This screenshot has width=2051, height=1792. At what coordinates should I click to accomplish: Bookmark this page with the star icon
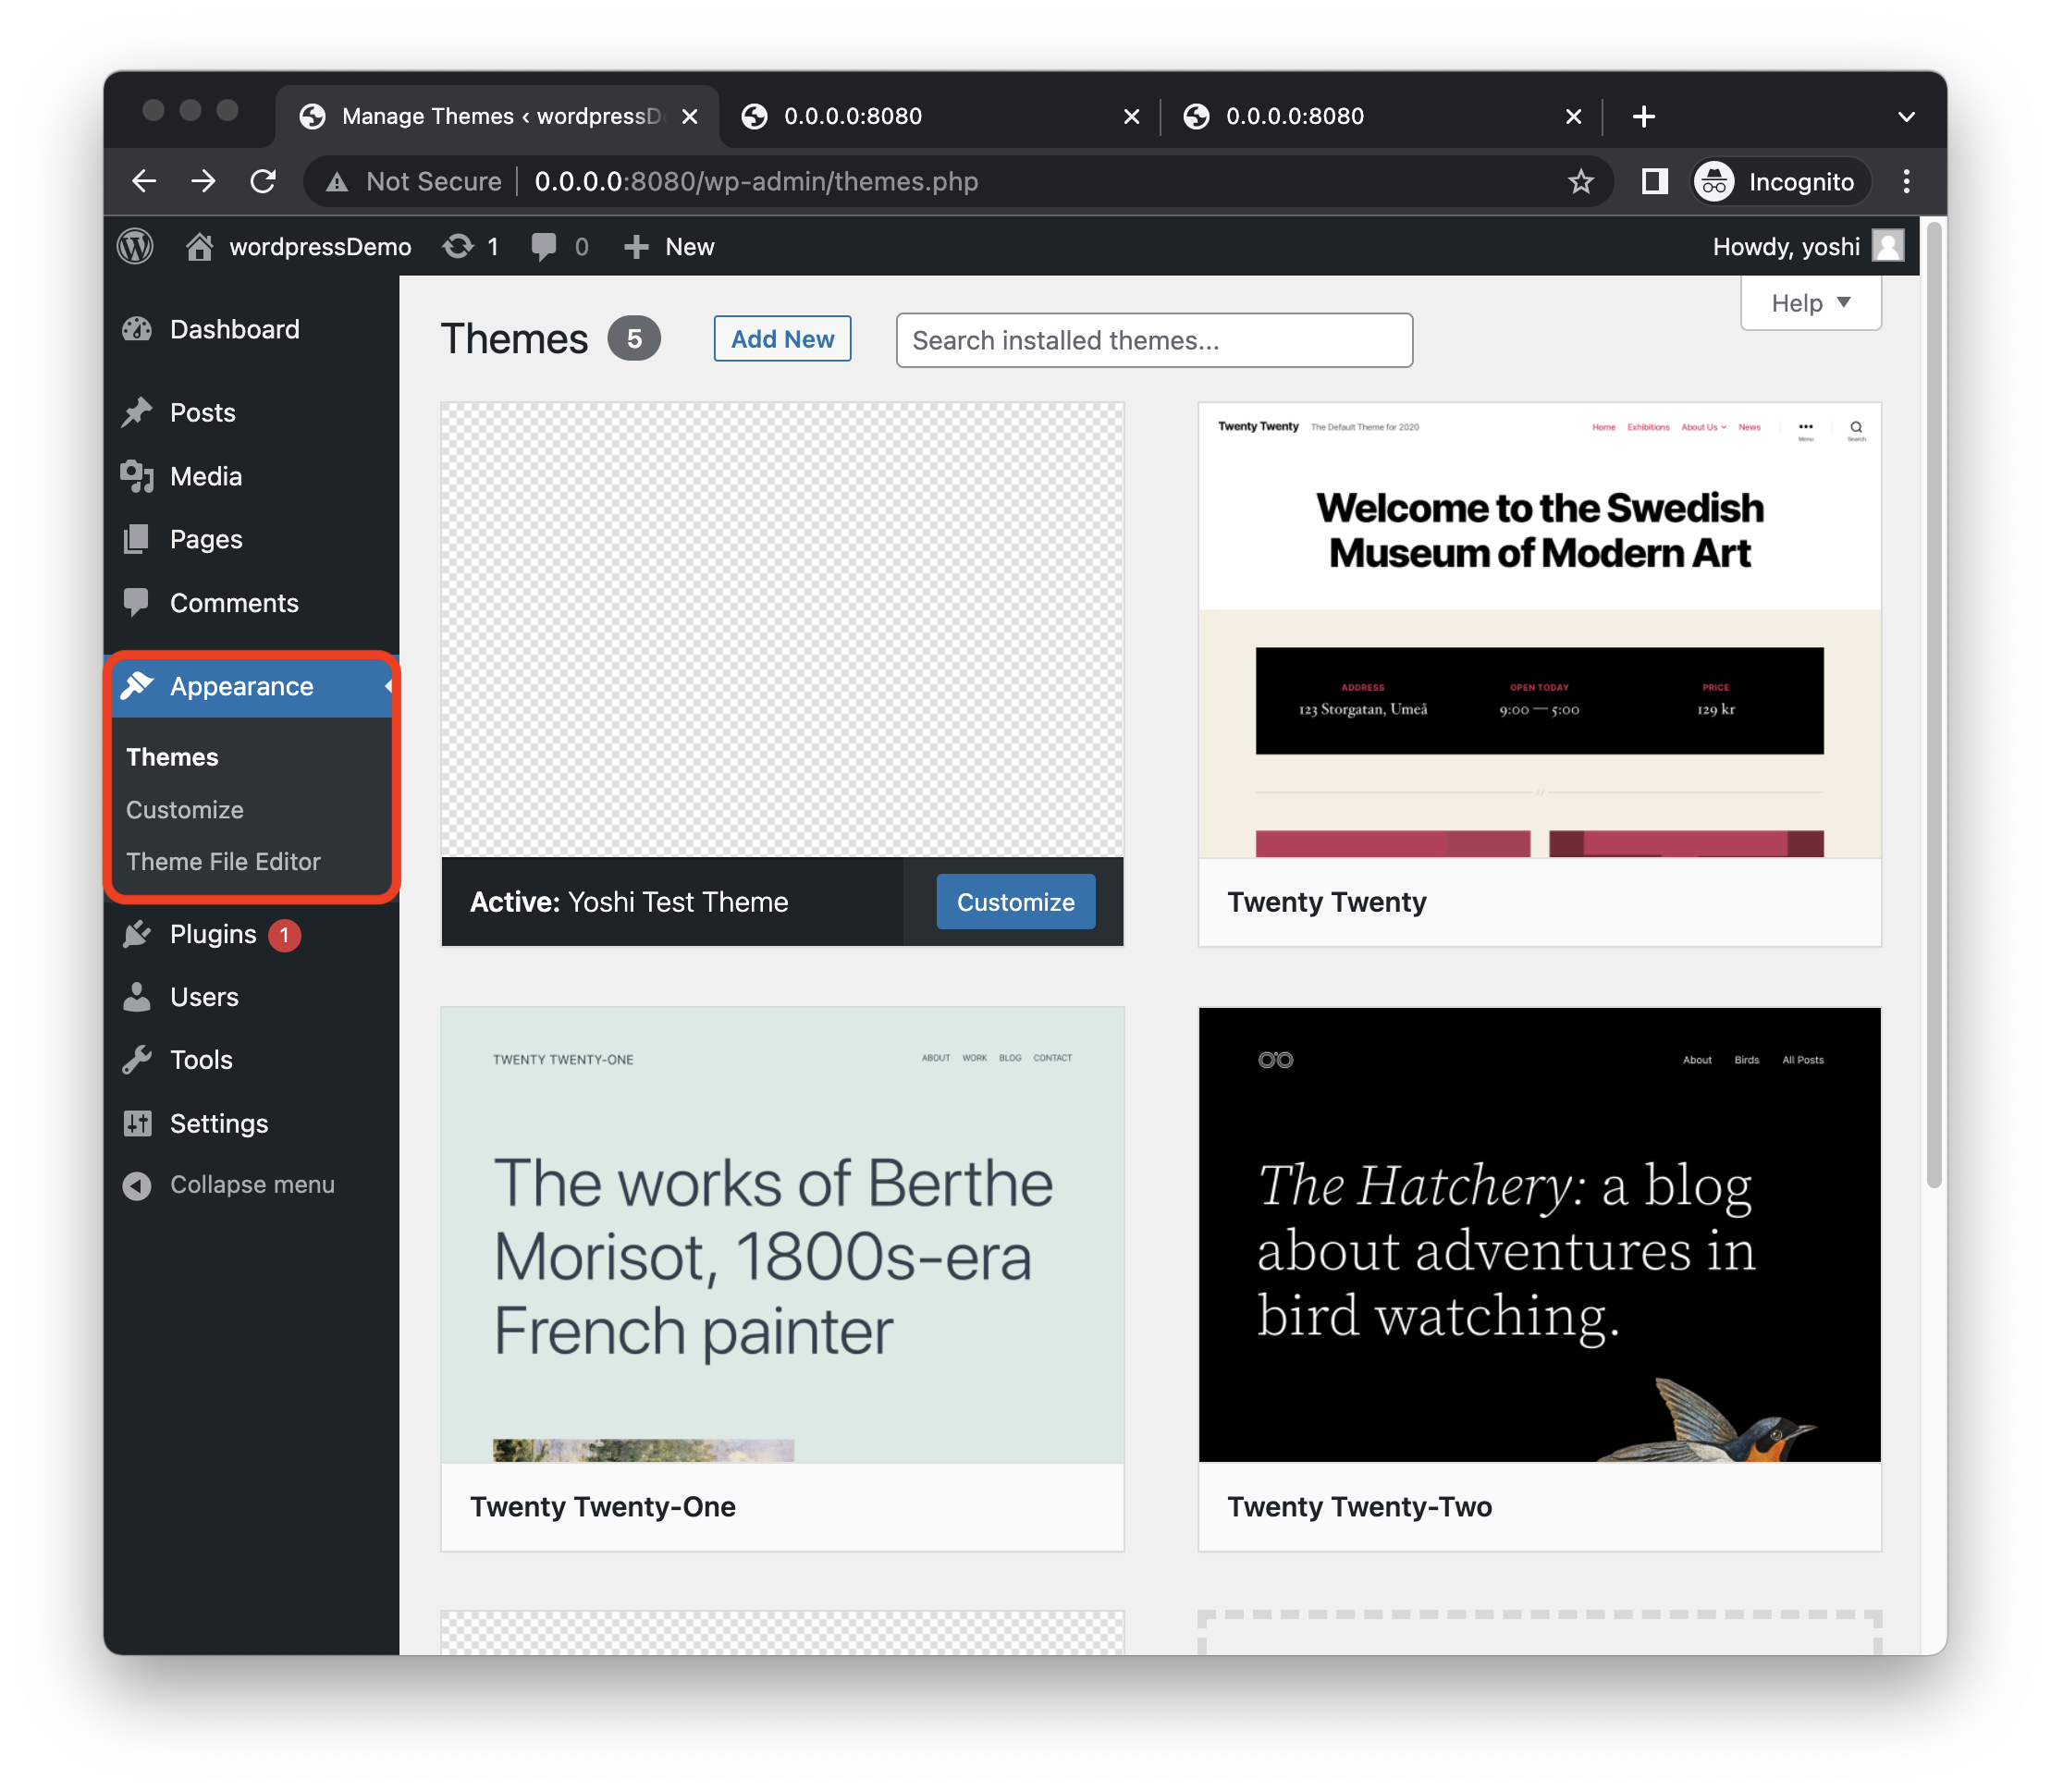tap(1580, 181)
